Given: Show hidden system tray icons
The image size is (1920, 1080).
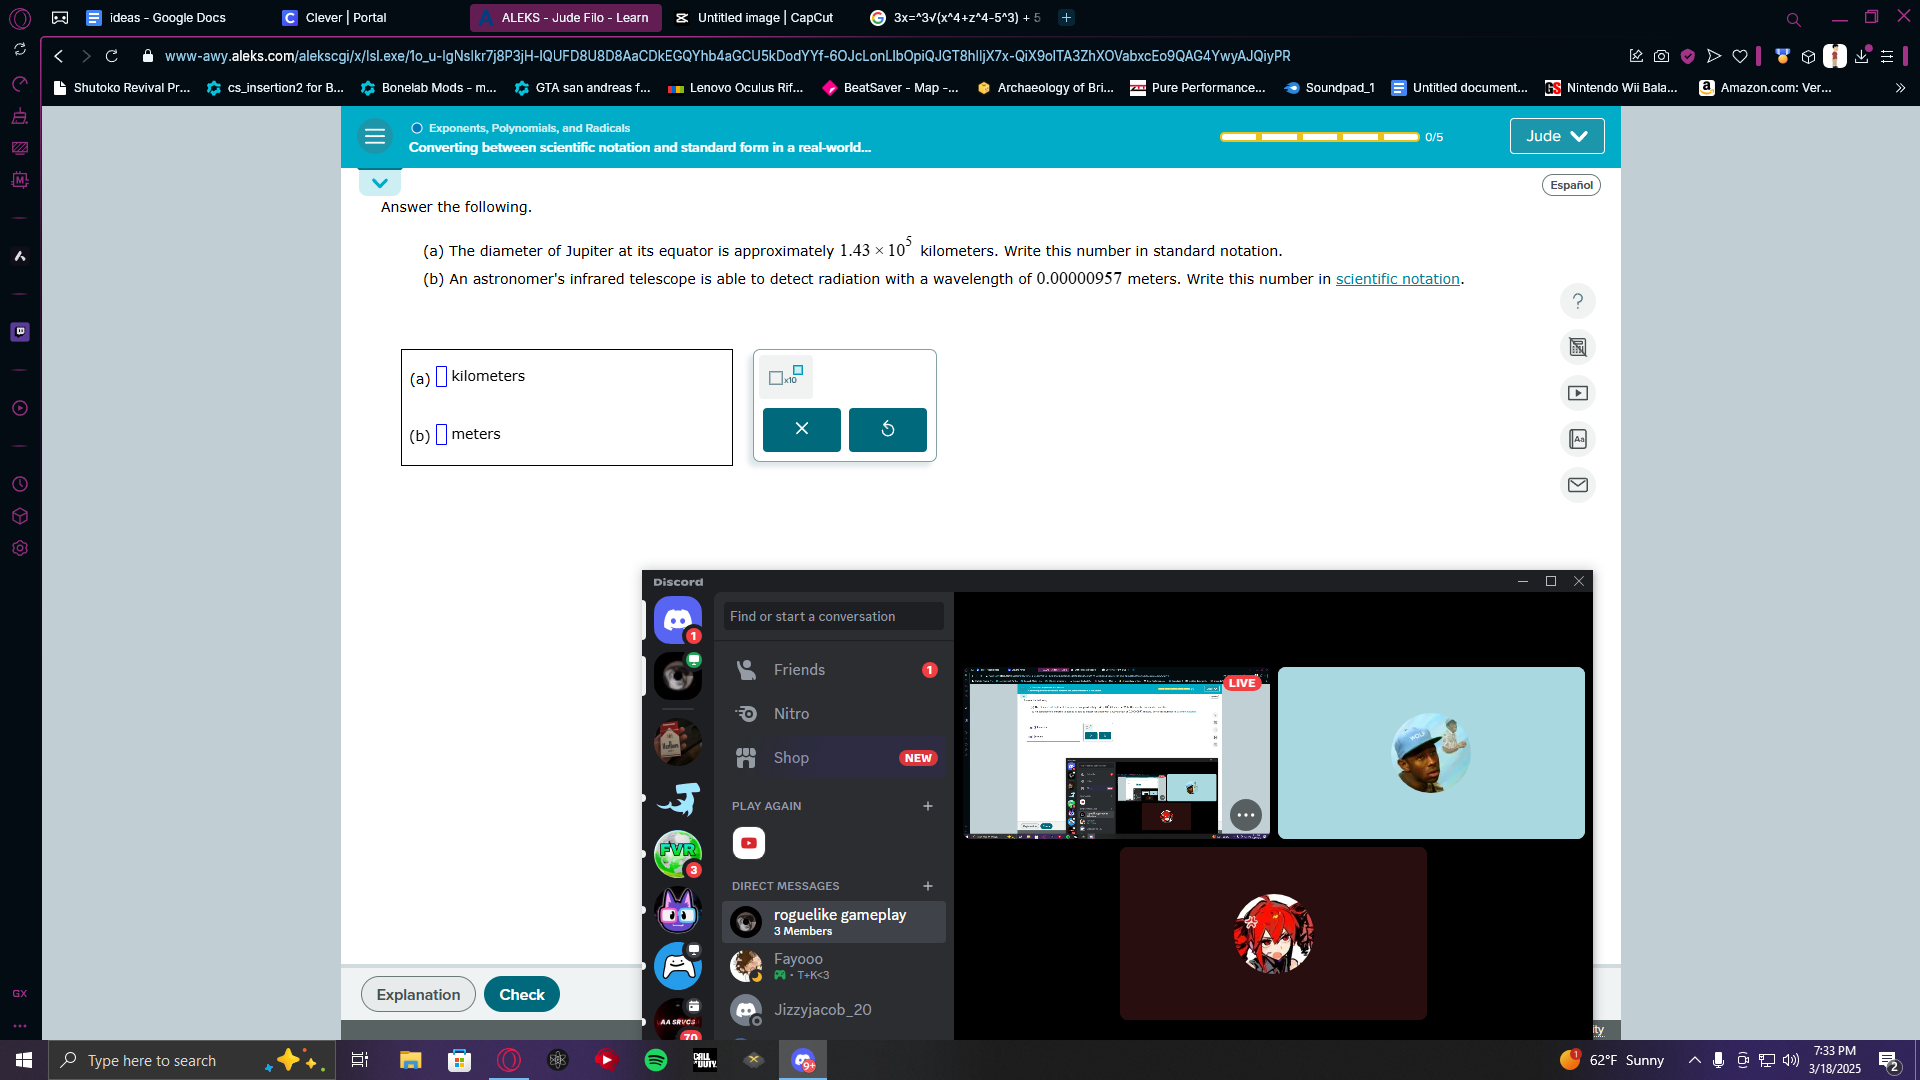Looking at the screenshot, I should point(1694,1060).
